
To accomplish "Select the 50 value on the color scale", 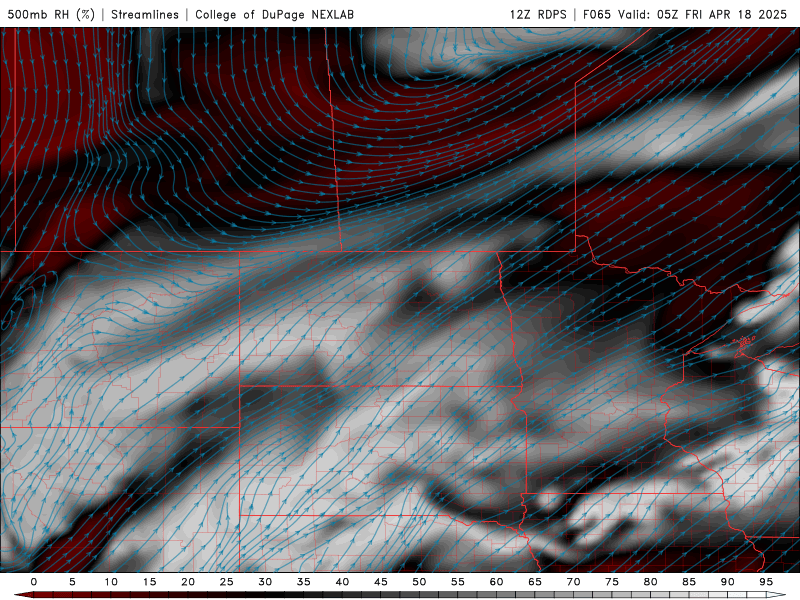I will [419, 582].
